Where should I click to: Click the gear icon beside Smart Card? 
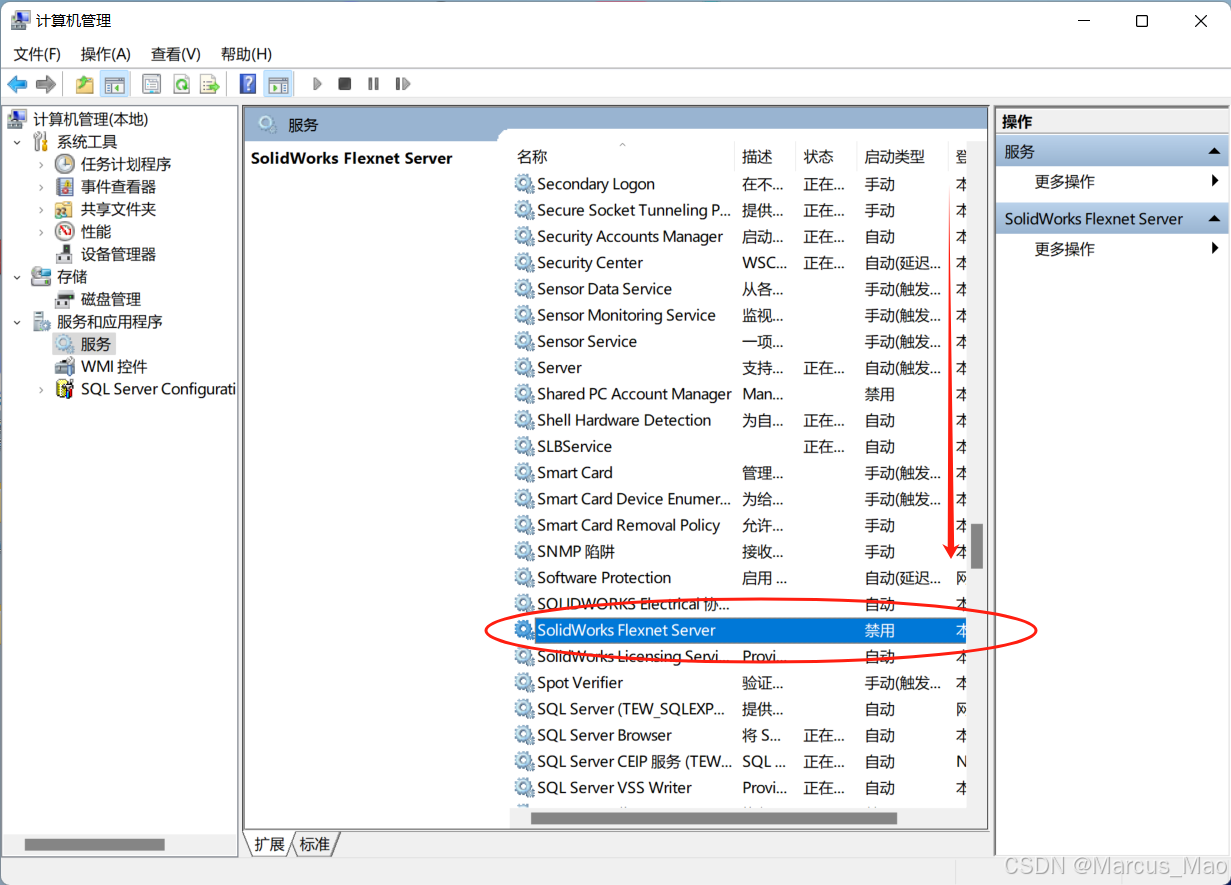click(524, 473)
